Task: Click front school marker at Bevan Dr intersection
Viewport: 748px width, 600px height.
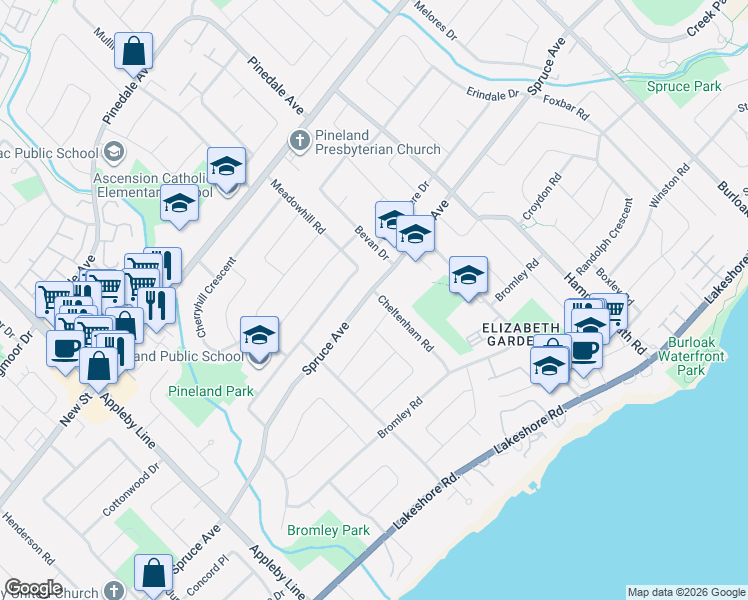Action: (416, 235)
